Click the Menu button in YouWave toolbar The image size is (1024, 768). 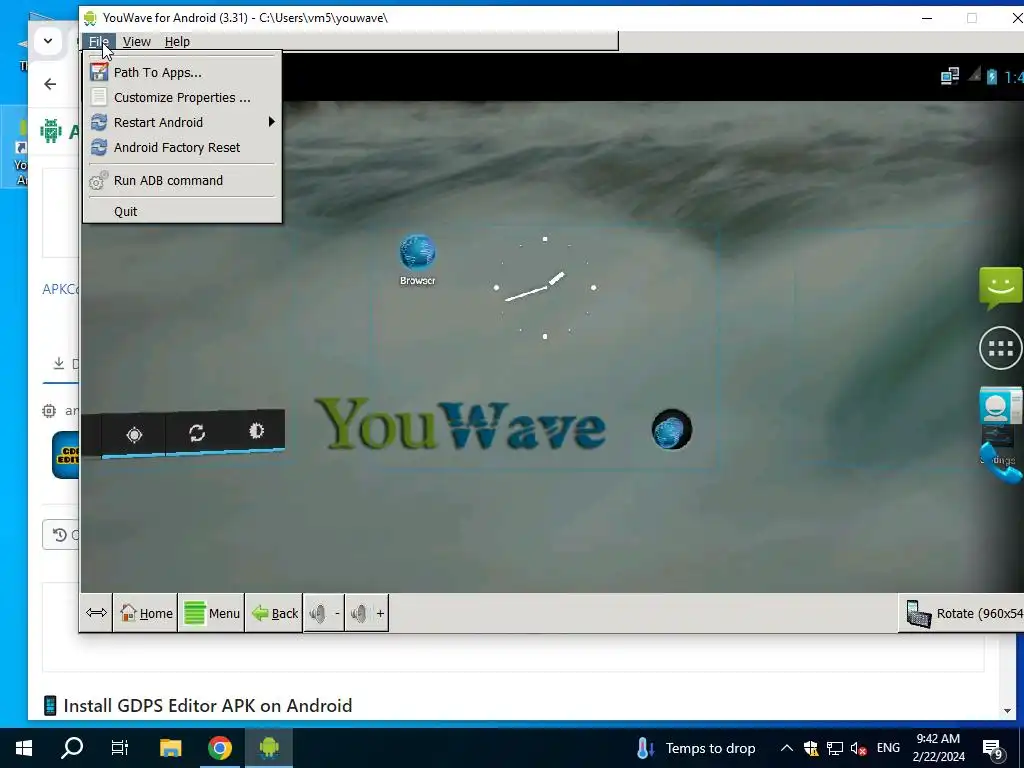tap(212, 613)
